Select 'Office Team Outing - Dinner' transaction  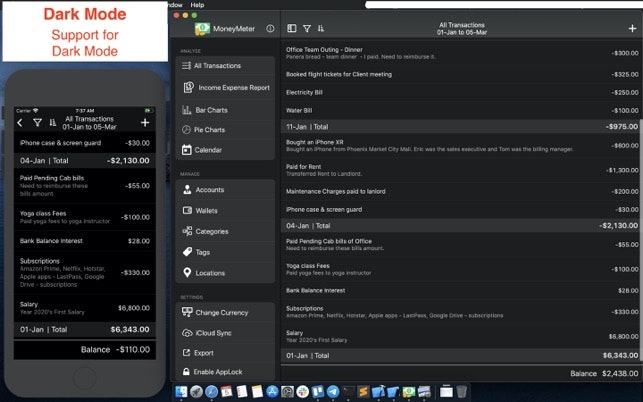click(462, 53)
